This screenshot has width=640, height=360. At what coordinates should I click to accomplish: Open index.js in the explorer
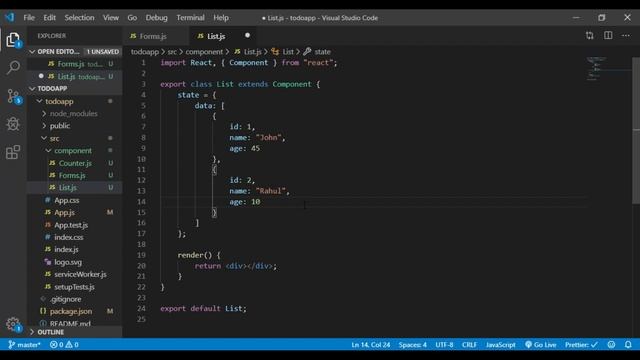point(66,249)
